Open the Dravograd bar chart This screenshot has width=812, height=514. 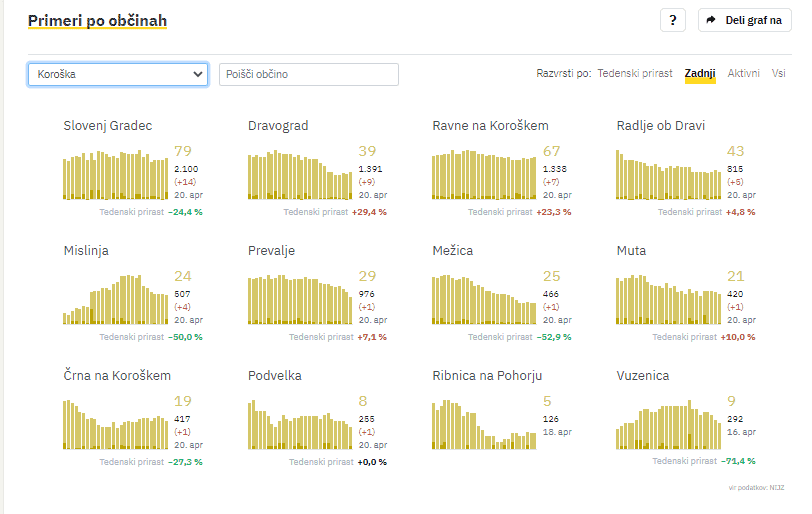pos(300,176)
